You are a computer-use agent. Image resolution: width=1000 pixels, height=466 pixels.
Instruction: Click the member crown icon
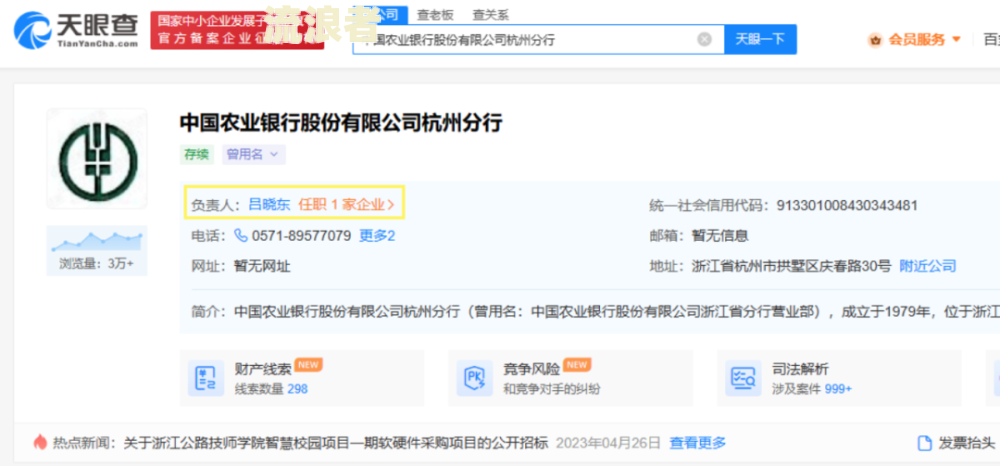(x=875, y=40)
